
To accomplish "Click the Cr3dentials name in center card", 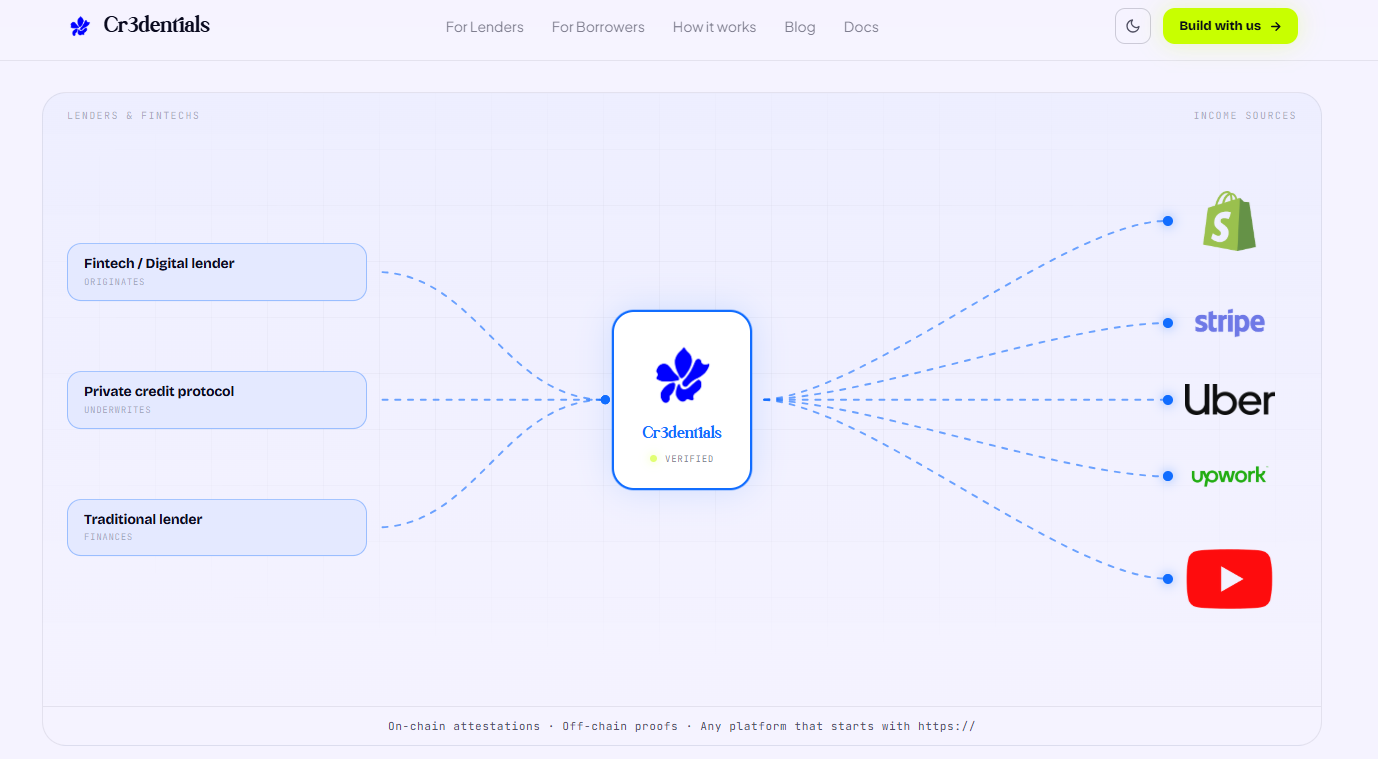I will [682, 433].
